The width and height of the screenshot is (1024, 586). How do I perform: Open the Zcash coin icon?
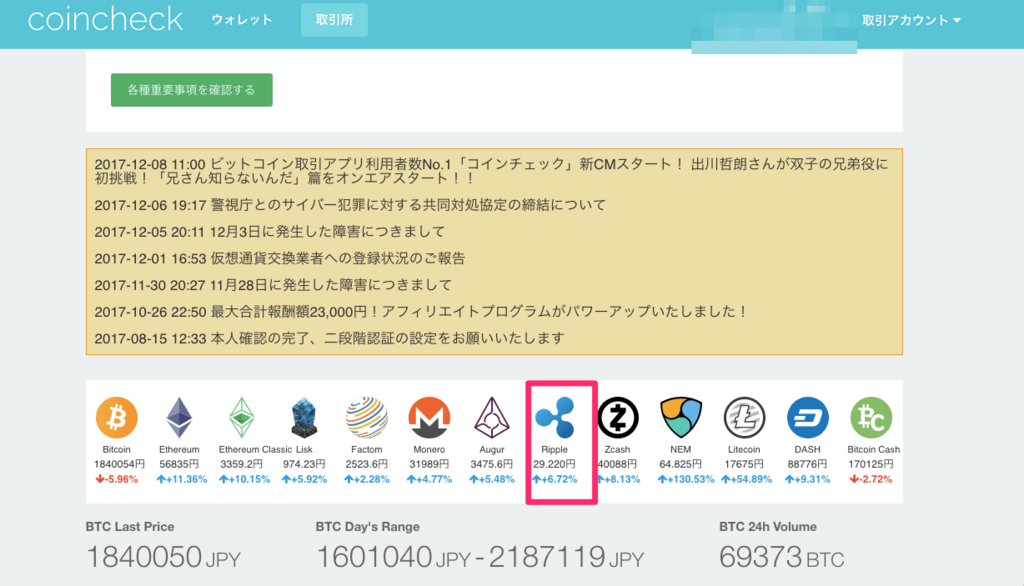(x=618, y=418)
